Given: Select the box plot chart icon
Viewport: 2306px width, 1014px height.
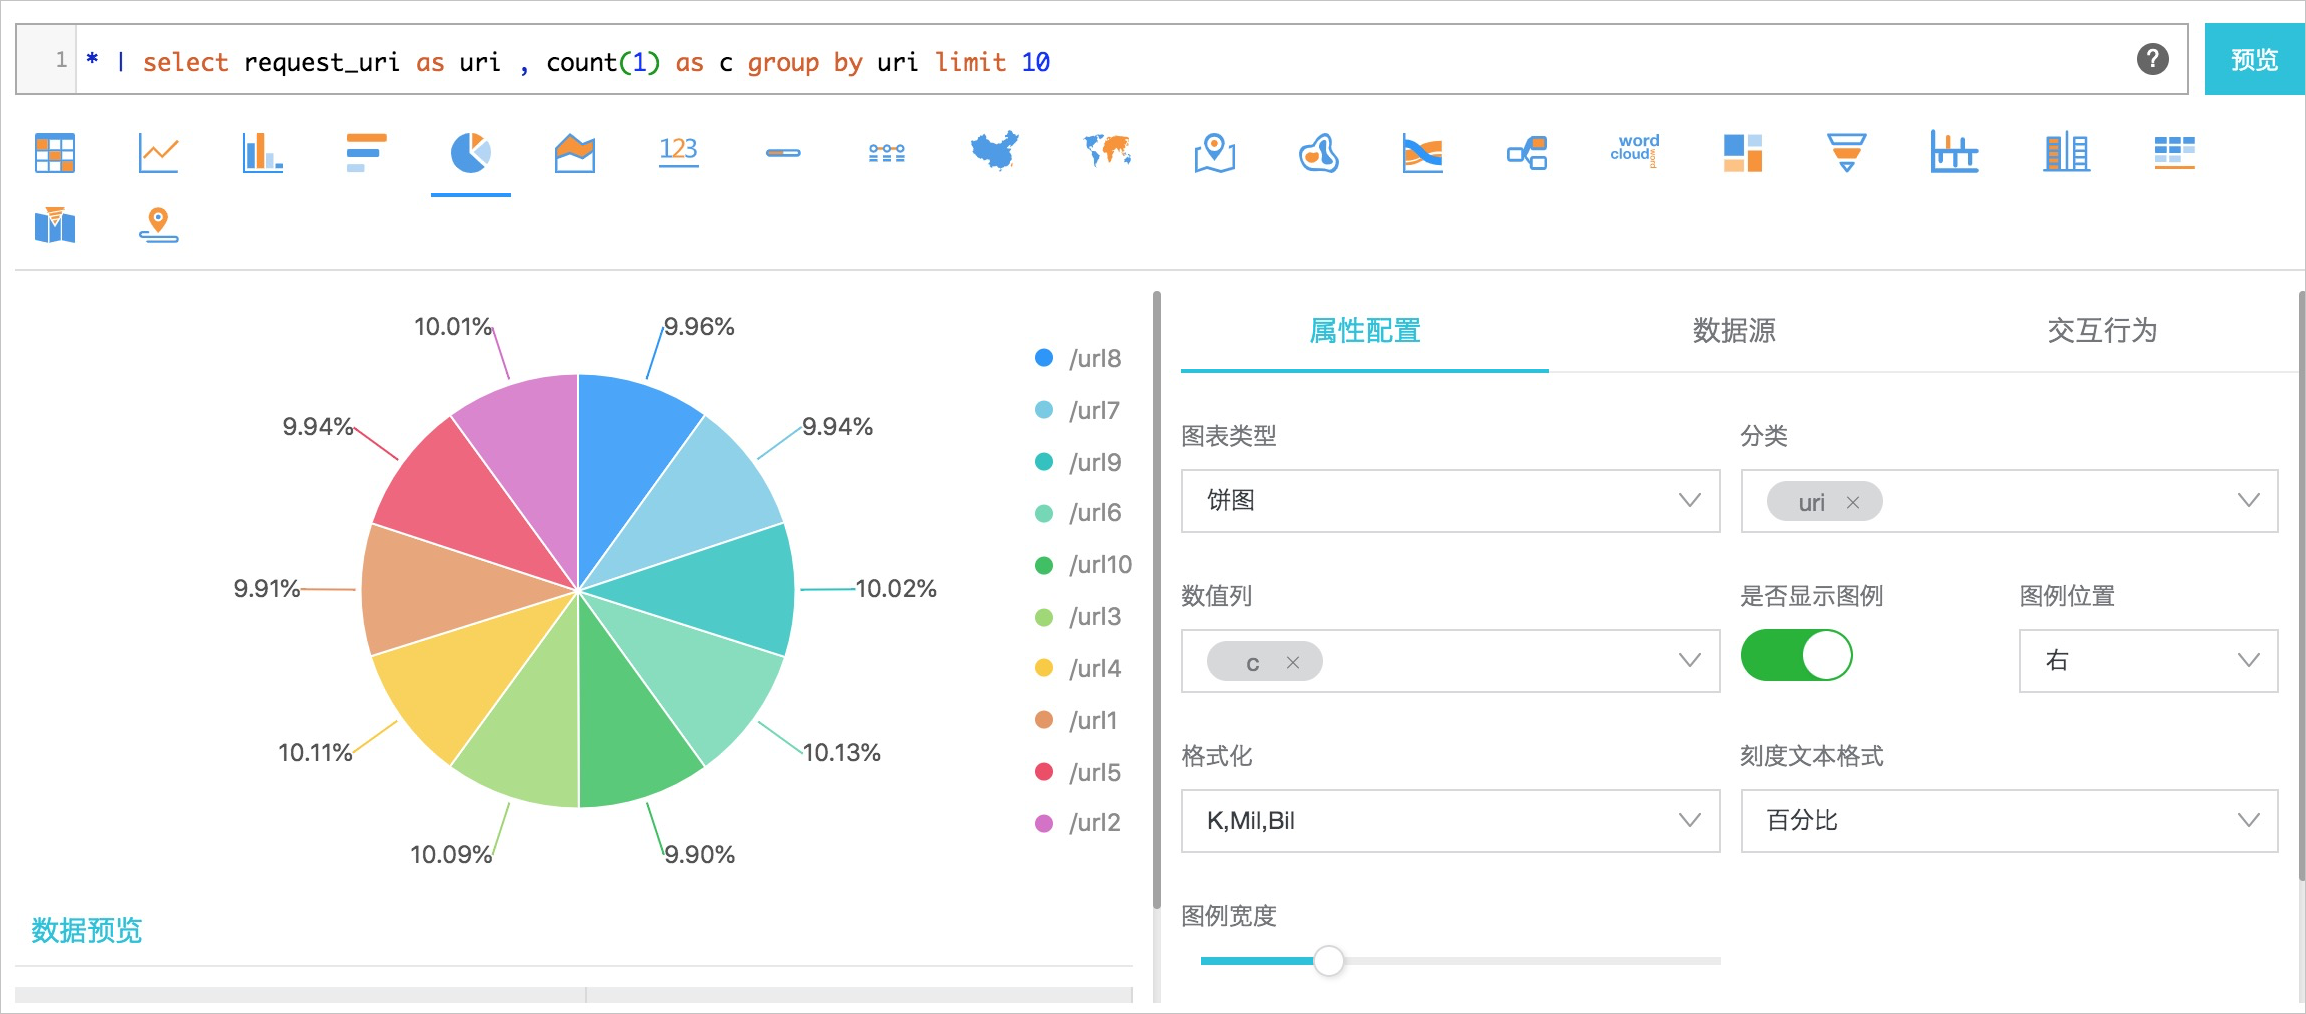Looking at the screenshot, I should pos(1954,152).
